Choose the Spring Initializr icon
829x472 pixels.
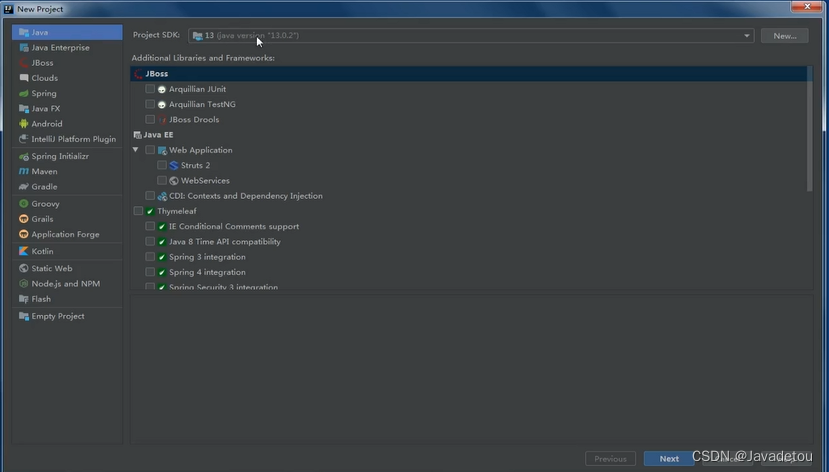pyautogui.click(x=24, y=156)
